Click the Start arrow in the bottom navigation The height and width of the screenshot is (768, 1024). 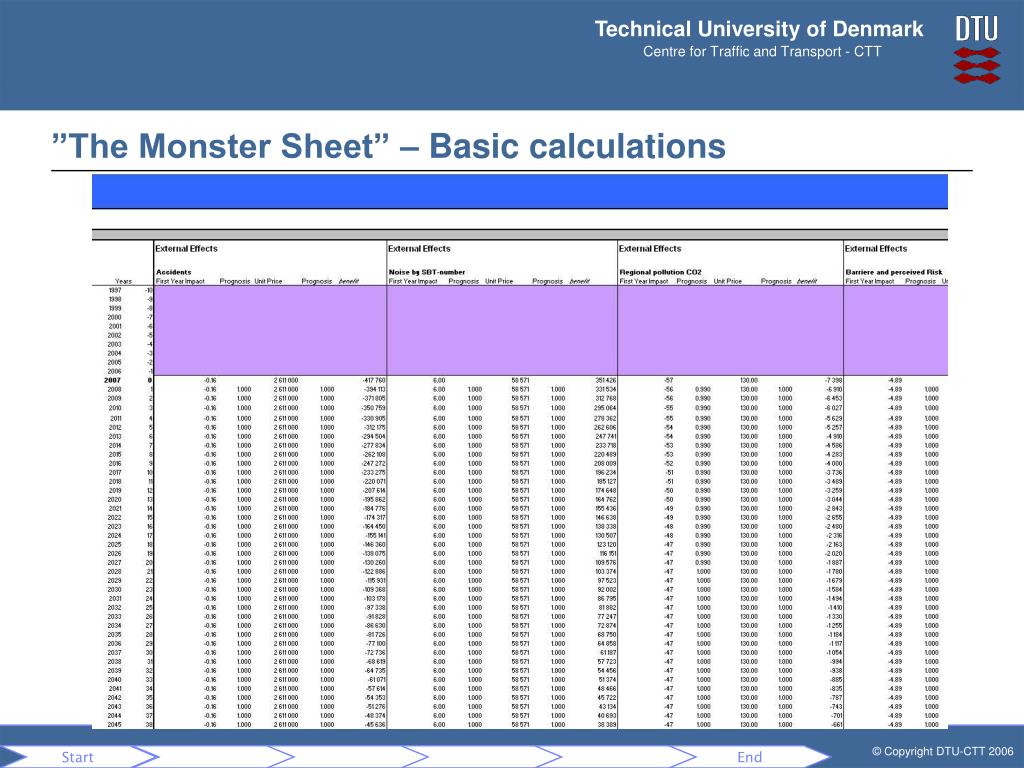(80, 757)
